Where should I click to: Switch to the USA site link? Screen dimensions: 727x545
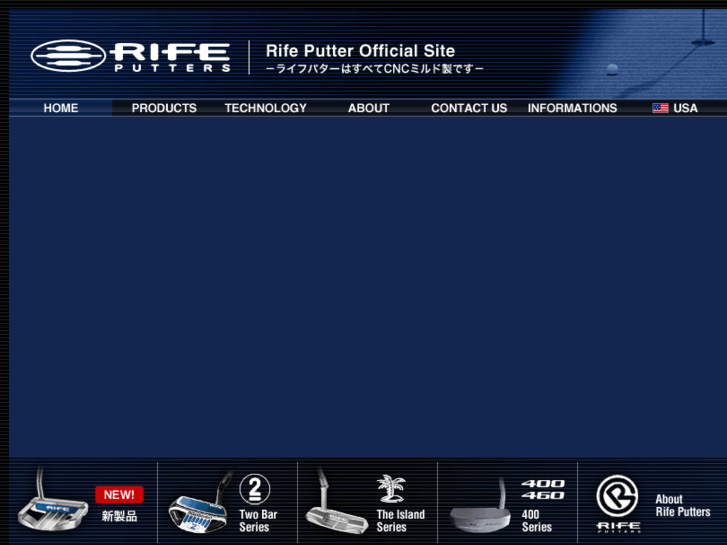(685, 108)
